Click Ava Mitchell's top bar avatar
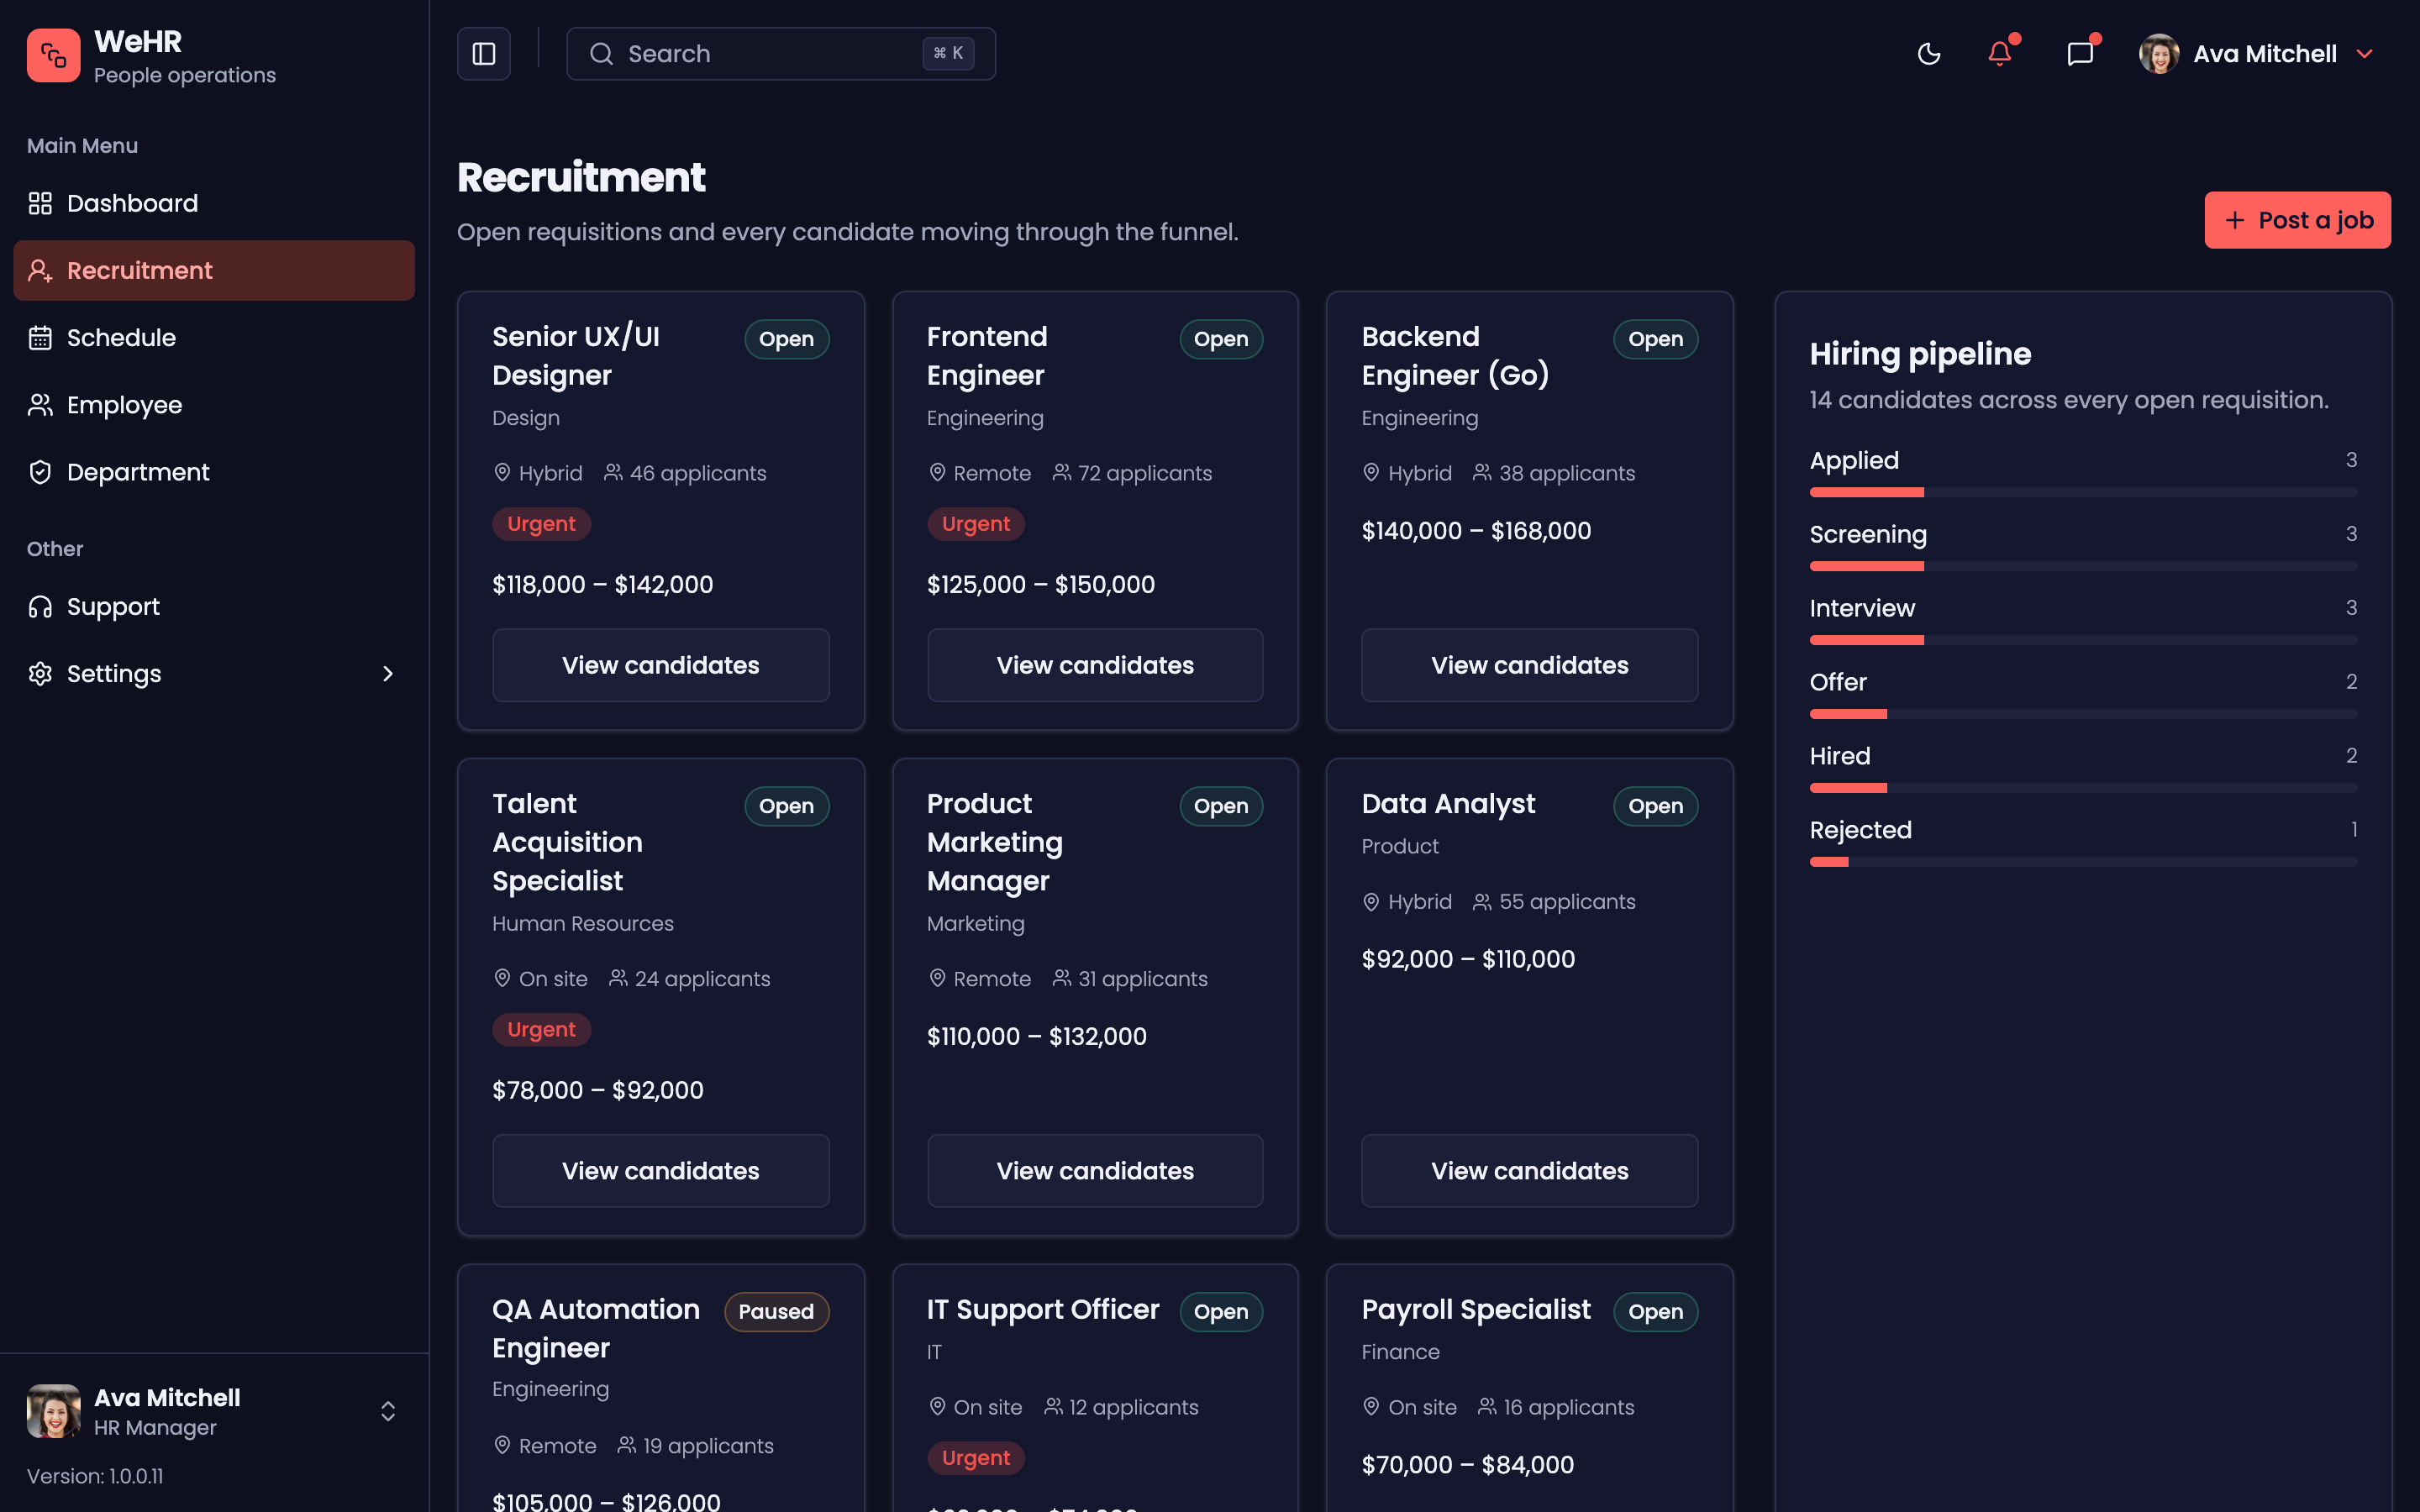This screenshot has width=2420, height=1512. [x=2159, y=54]
